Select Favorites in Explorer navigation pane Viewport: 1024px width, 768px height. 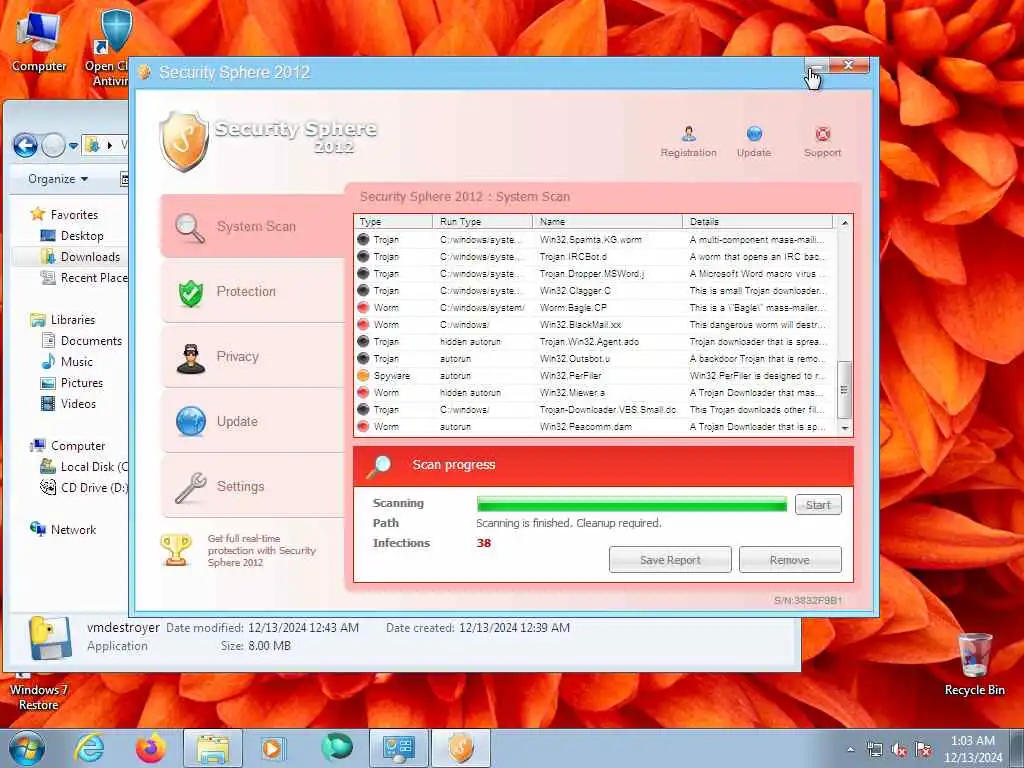click(x=64, y=214)
